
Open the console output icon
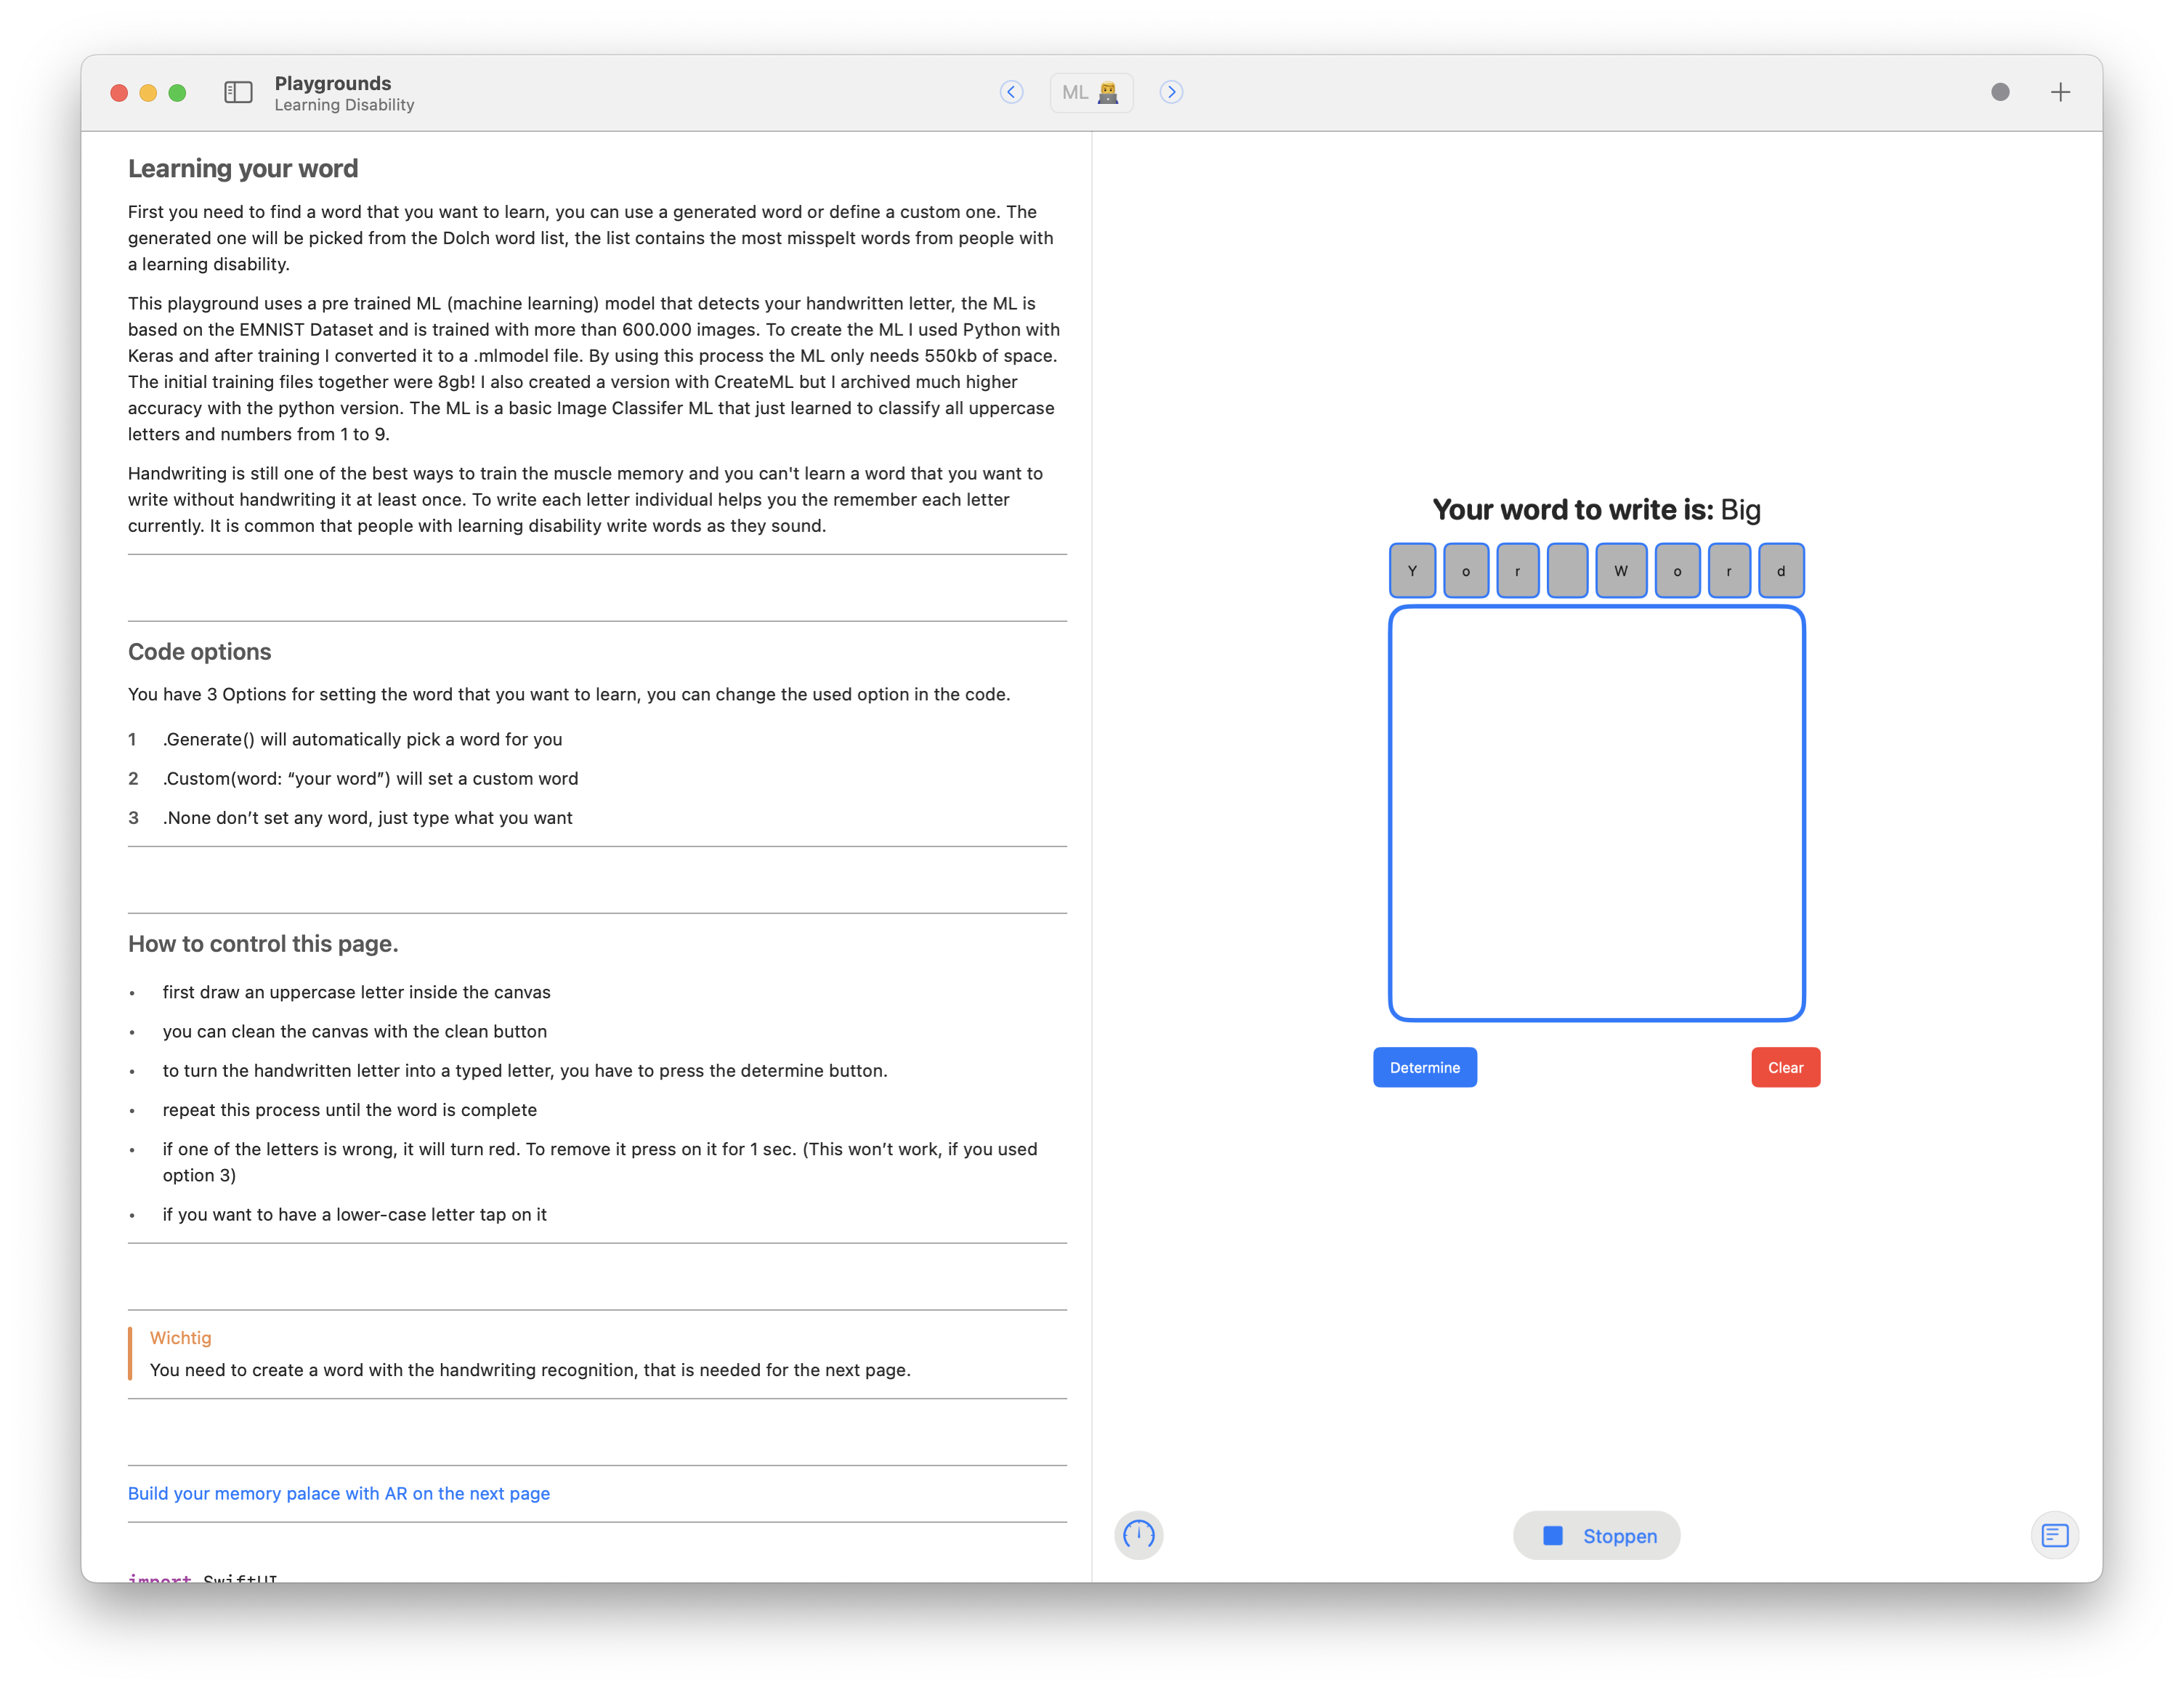[x=2054, y=1534]
